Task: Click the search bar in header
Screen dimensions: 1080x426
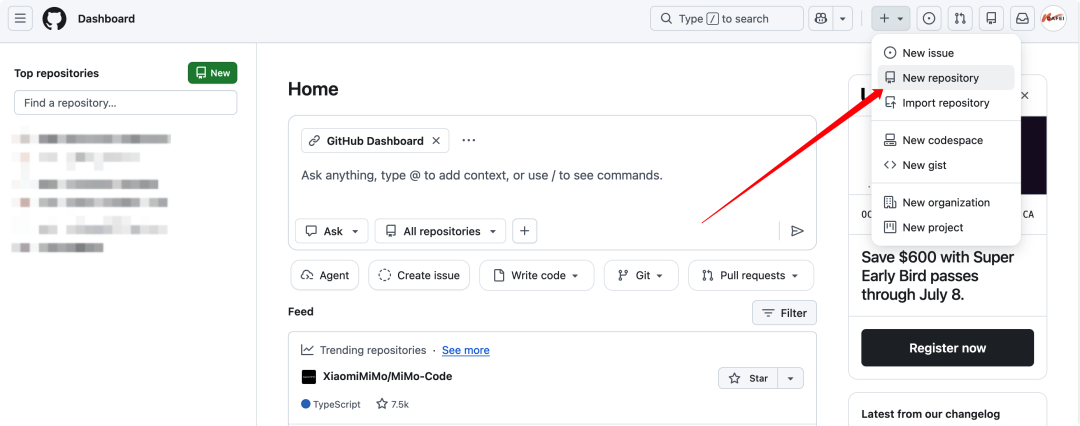Action: 727,19
